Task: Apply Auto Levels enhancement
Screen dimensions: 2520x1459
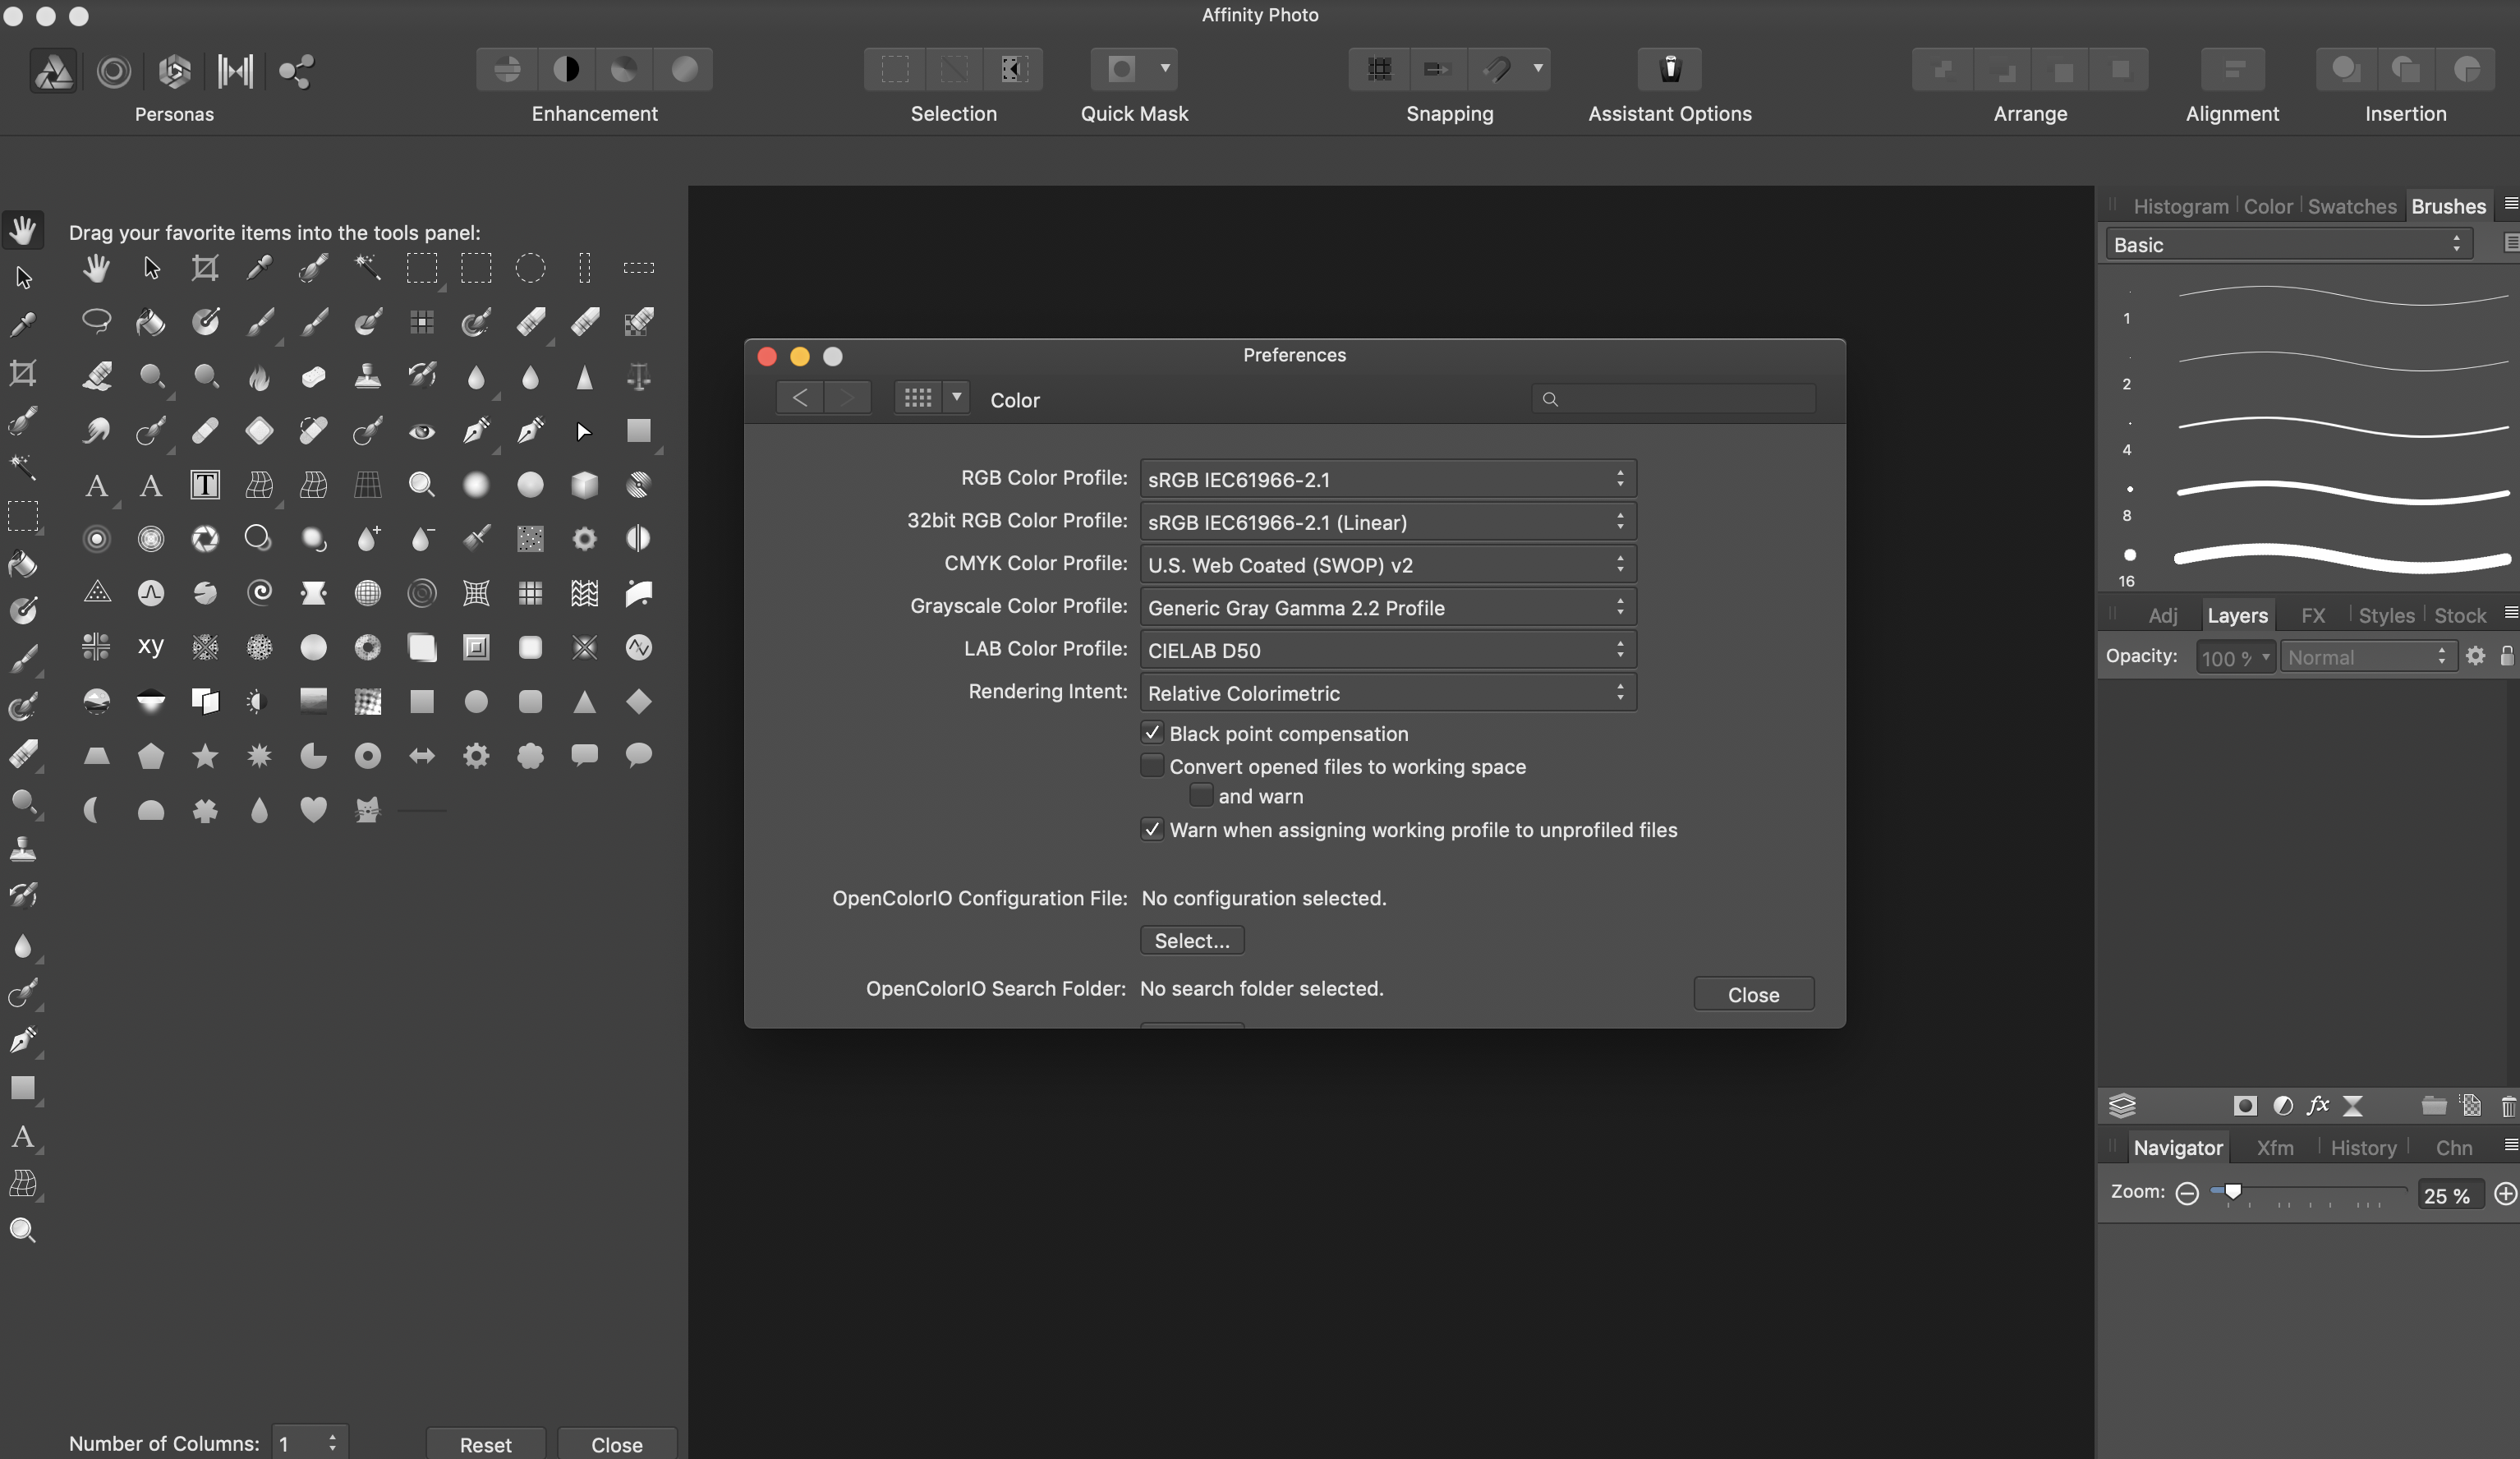Action: click(507, 69)
